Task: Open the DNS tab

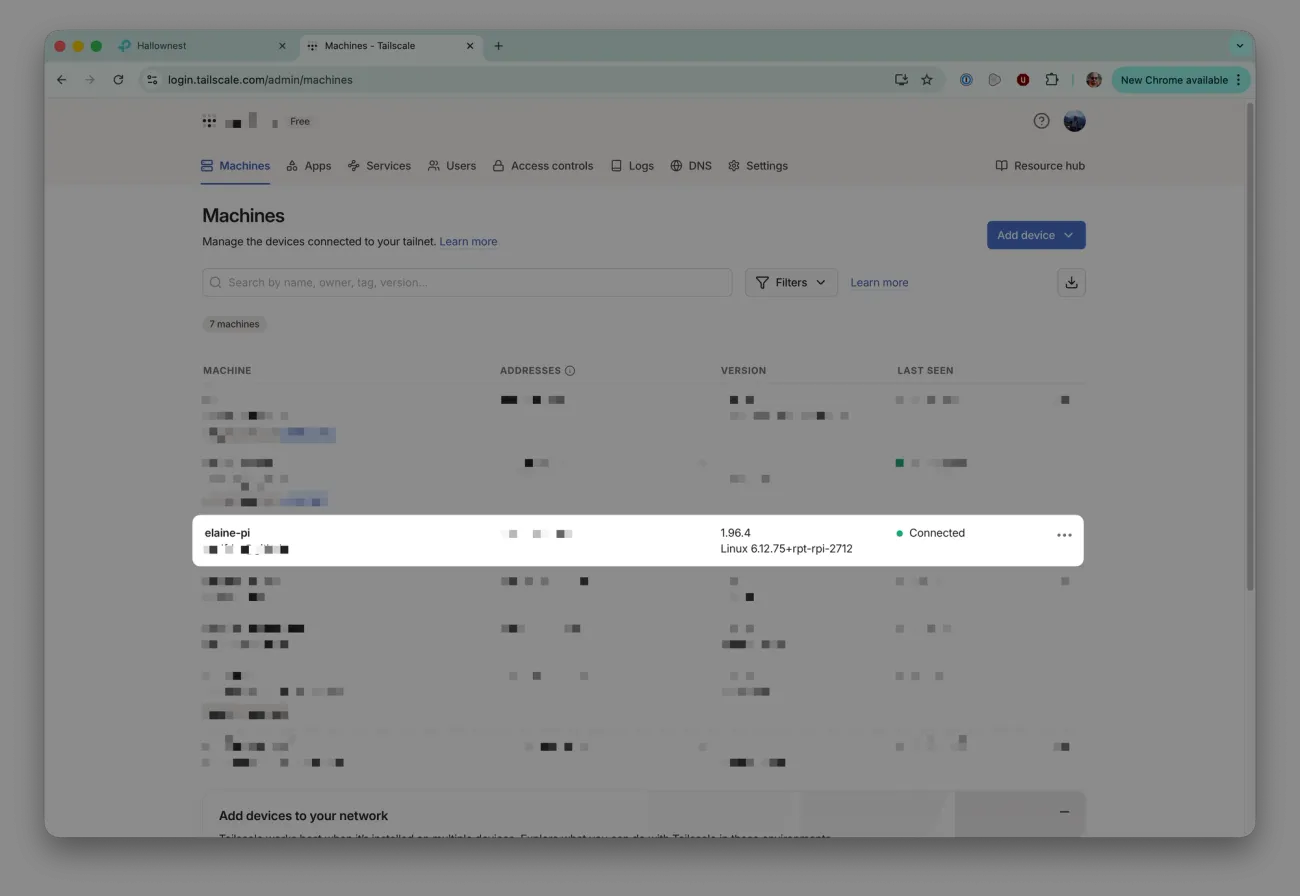Action: coord(691,166)
